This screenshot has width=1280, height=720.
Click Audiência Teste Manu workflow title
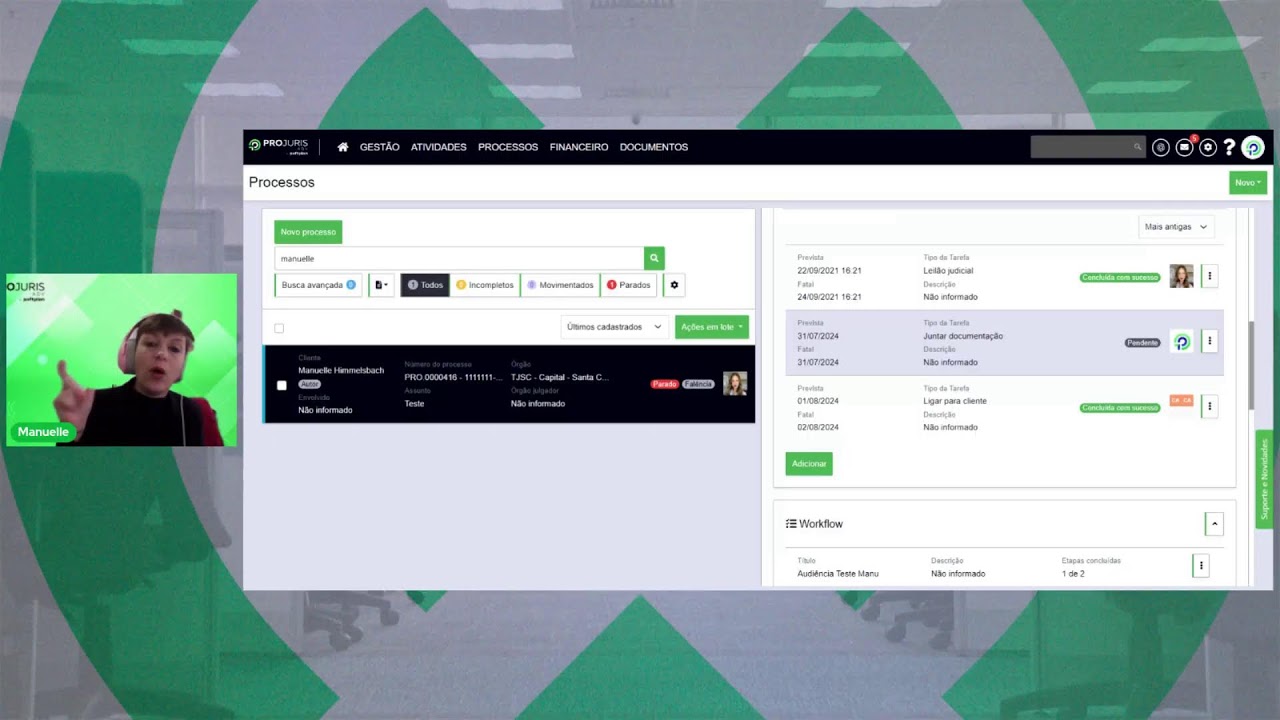(838, 574)
